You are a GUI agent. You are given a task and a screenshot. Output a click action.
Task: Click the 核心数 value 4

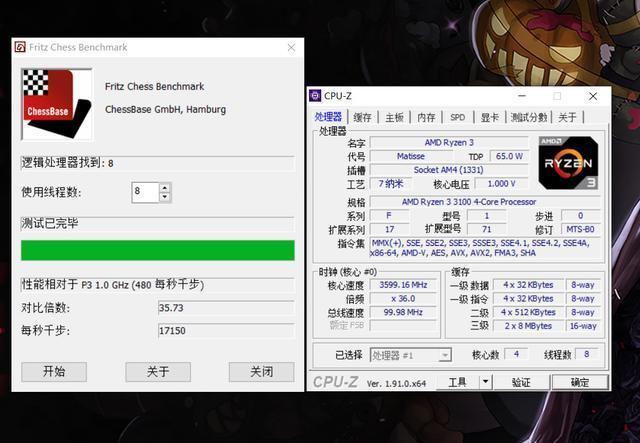click(x=516, y=354)
